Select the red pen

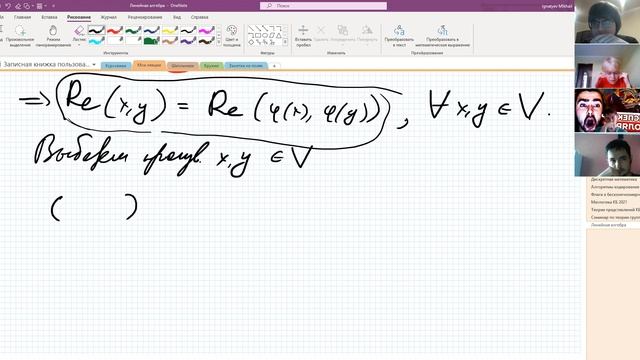click(x=115, y=30)
